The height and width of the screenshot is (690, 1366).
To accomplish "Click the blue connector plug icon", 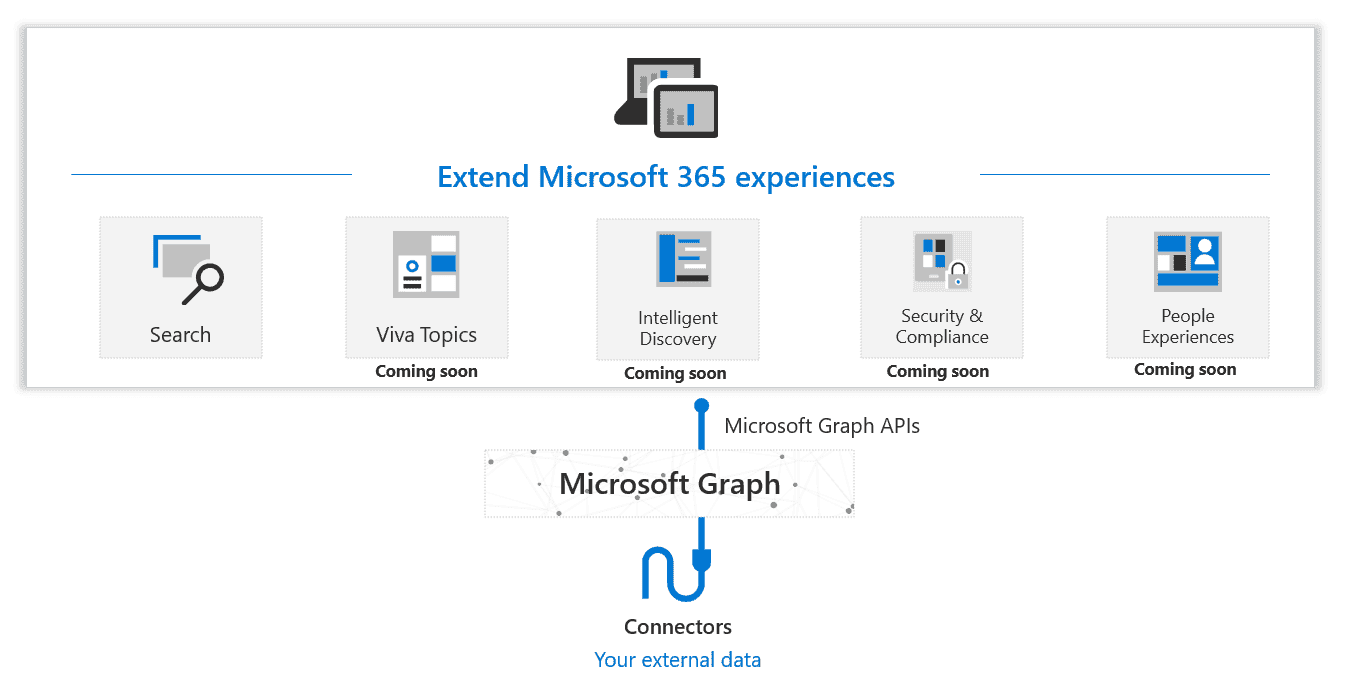I will click(x=677, y=573).
